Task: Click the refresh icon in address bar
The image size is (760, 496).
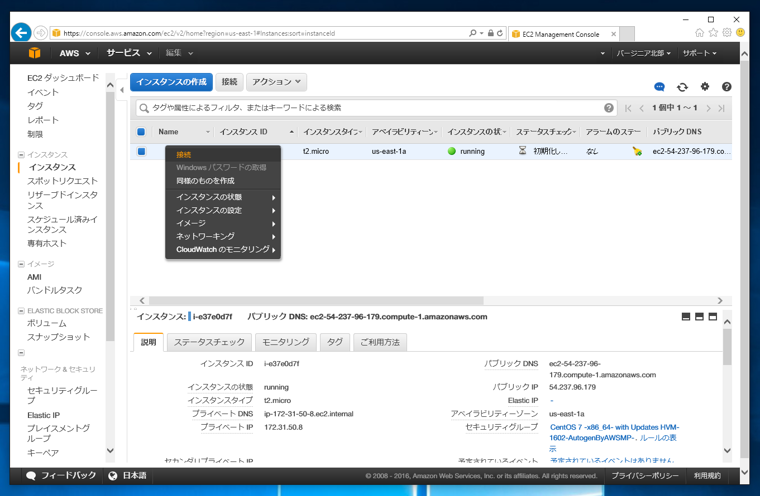Action: 500,33
